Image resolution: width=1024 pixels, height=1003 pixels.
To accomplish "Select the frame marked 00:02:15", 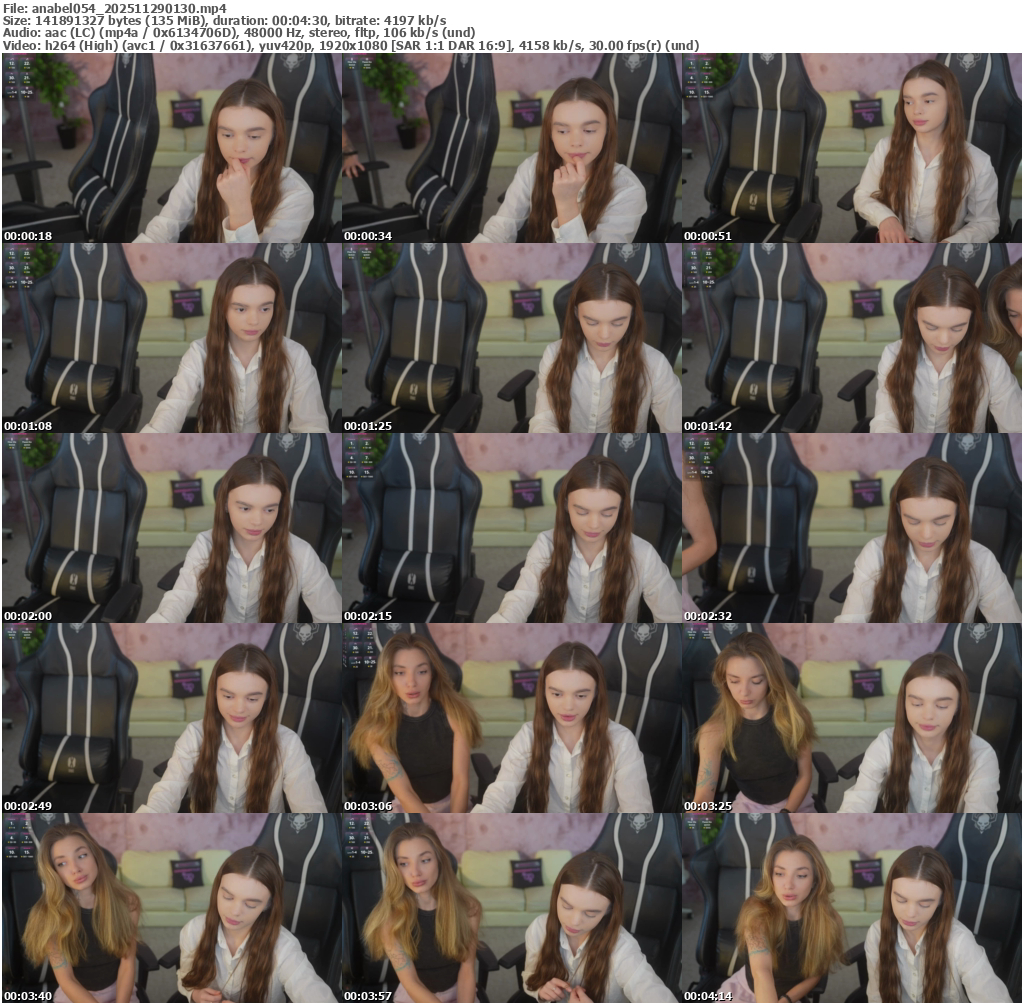I will pos(512,528).
